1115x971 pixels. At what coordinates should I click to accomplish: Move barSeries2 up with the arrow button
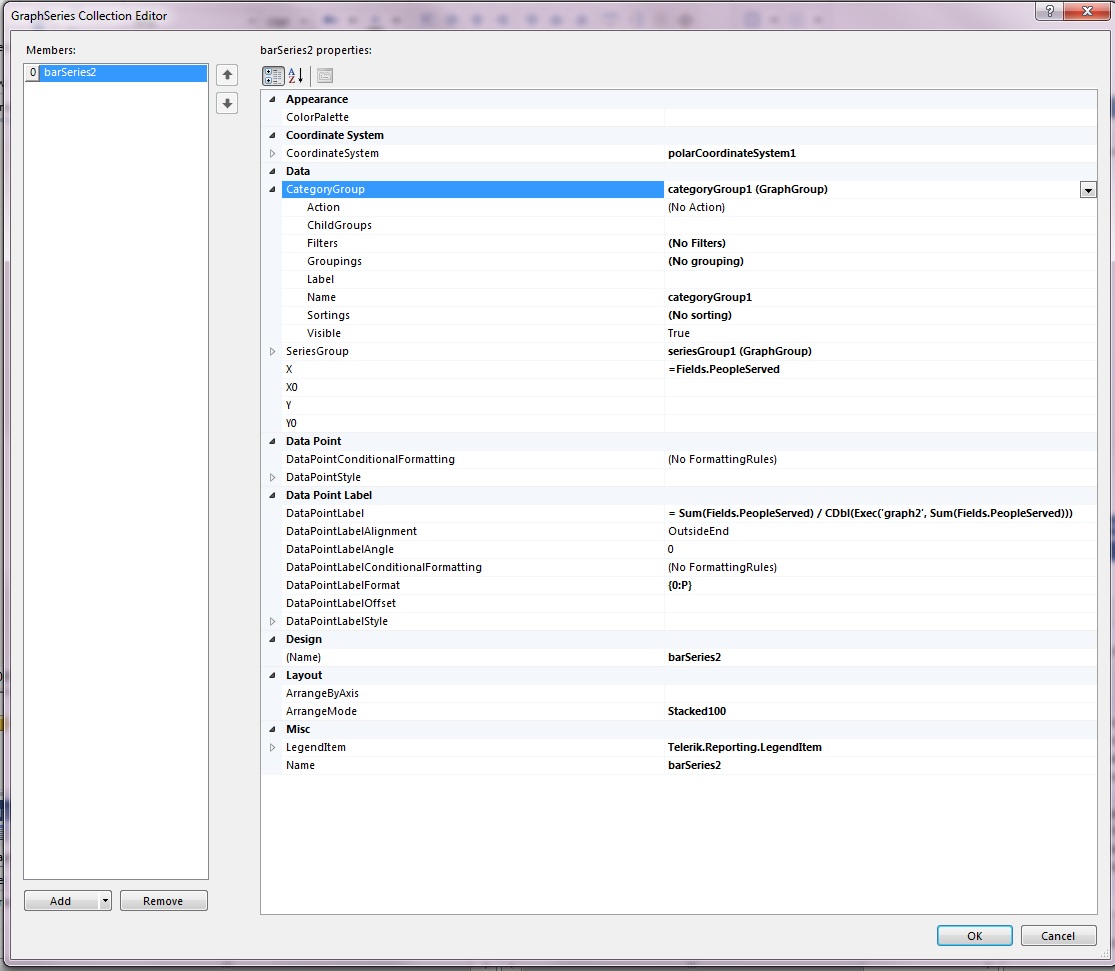[227, 75]
